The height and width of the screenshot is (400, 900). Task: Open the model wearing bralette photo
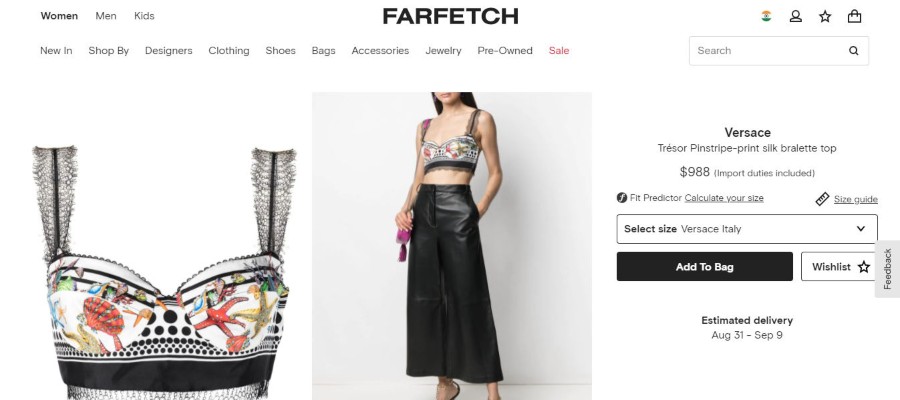coord(452,246)
